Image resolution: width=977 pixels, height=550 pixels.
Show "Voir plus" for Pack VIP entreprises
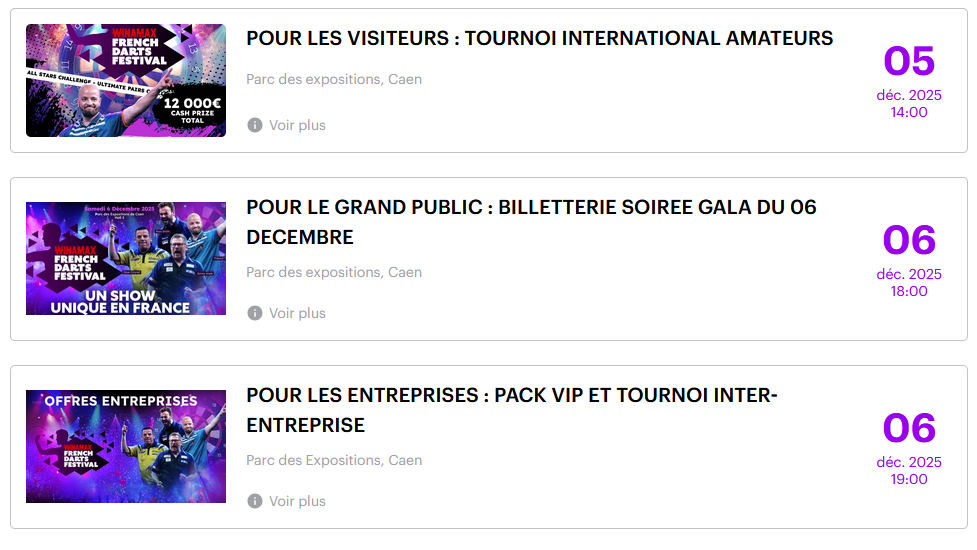tap(297, 501)
